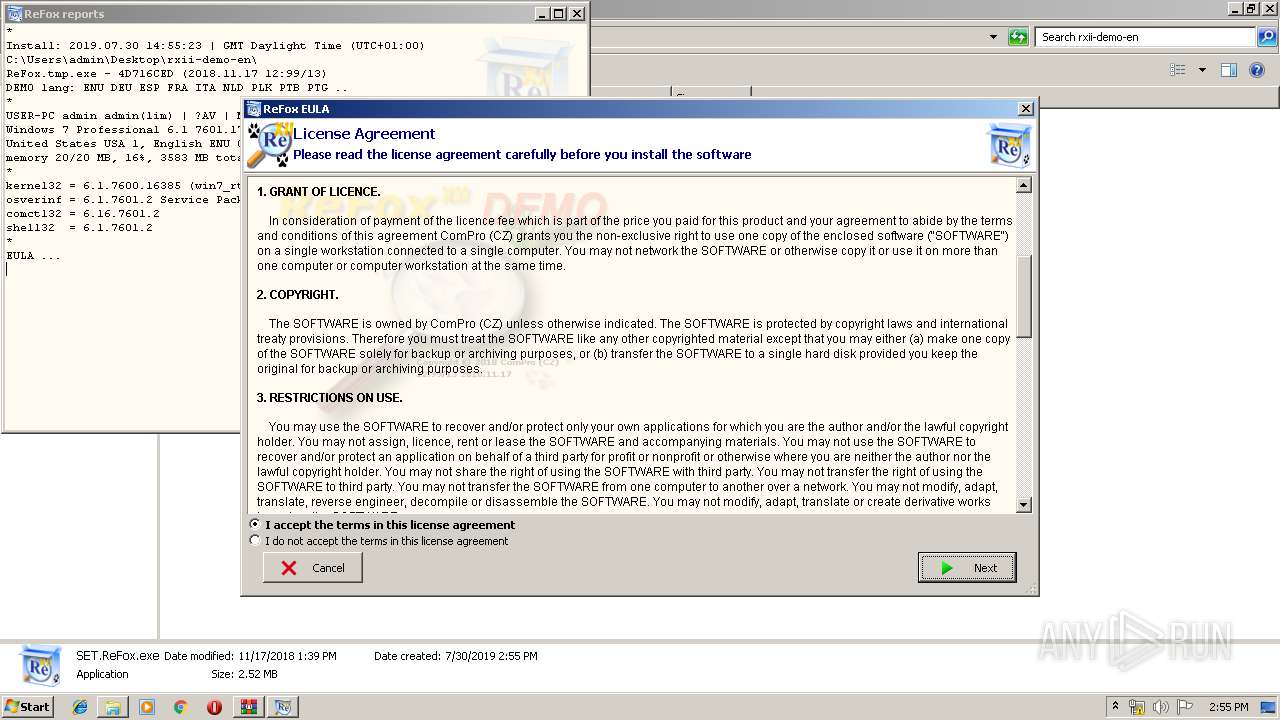1280x720 pixels.
Task: Click the 'ReFox.tmp.exe' line in reports log
Action: 166,74
